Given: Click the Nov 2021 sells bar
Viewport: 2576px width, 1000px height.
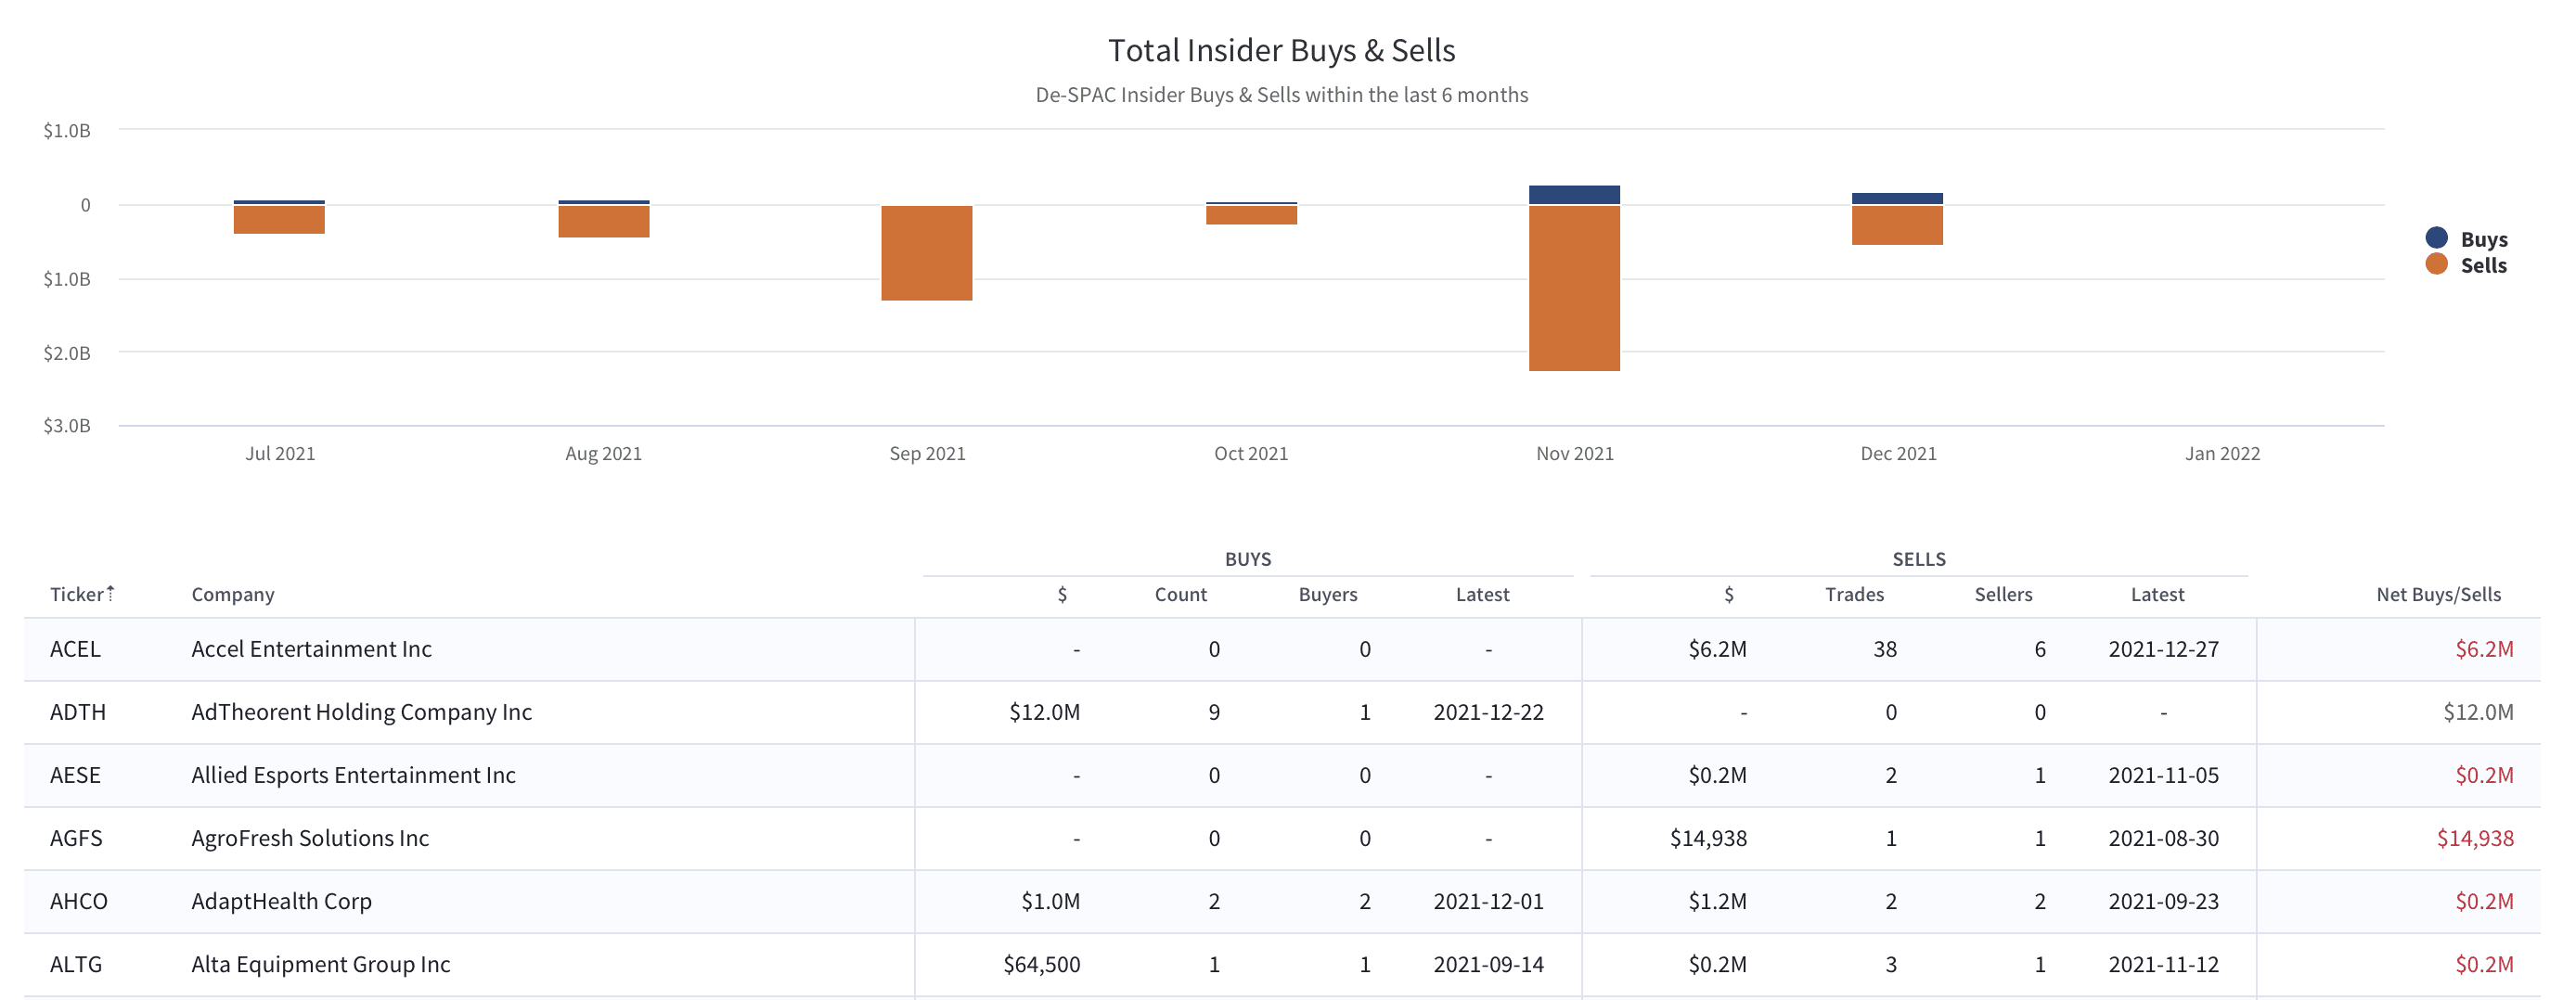Looking at the screenshot, I should pyautogui.click(x=1574, y=288).
